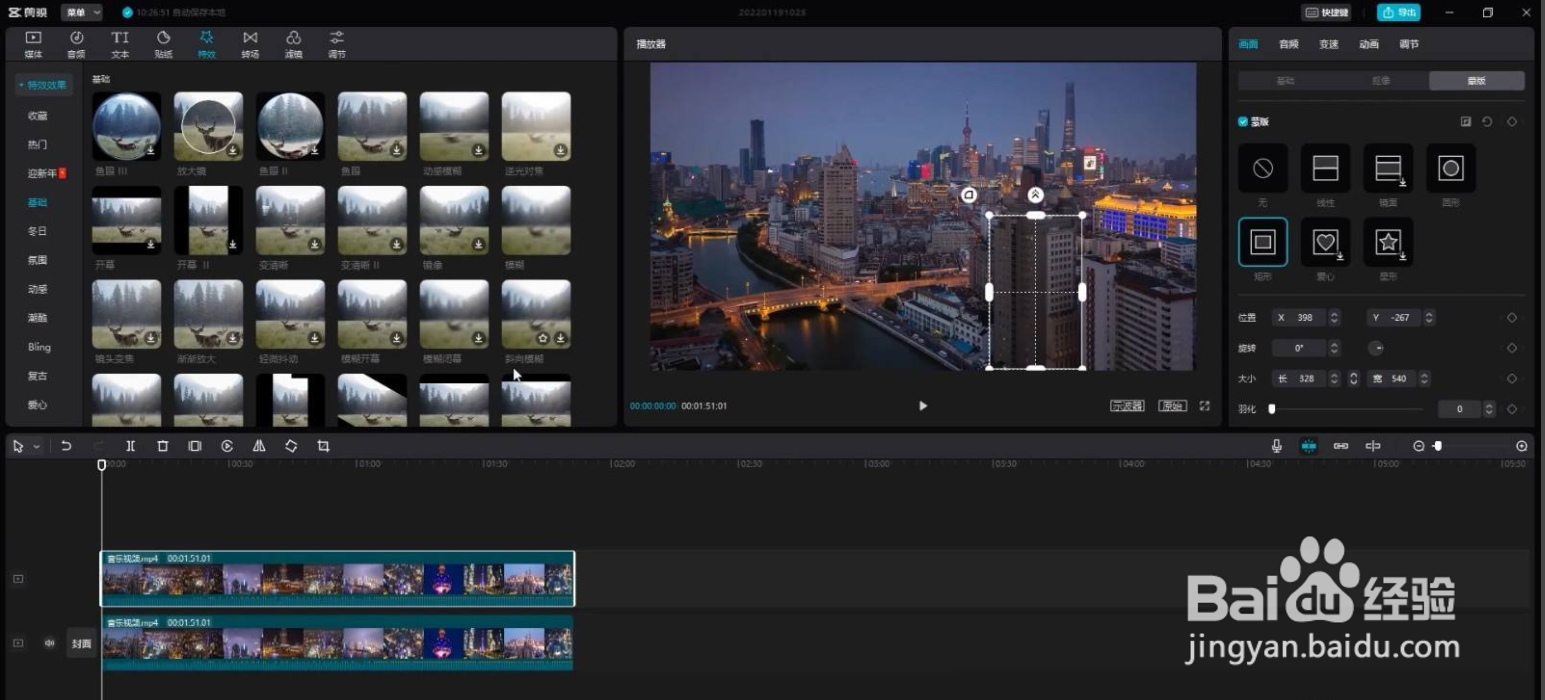Click the feather value stepper arrows
This screenshot has height=700, width=1545.
coord(1490,409)
